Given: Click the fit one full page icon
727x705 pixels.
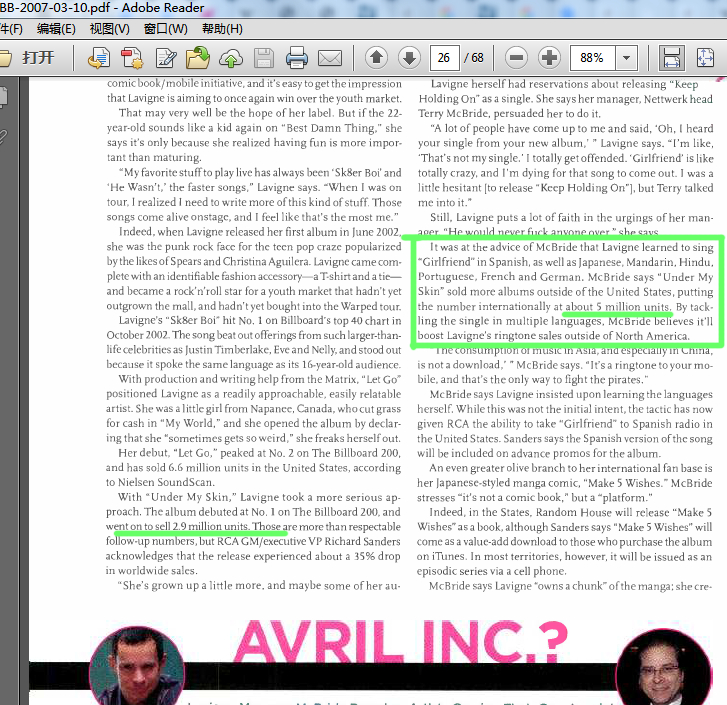Looking at the screenshot, I should [x=705, y=58].
